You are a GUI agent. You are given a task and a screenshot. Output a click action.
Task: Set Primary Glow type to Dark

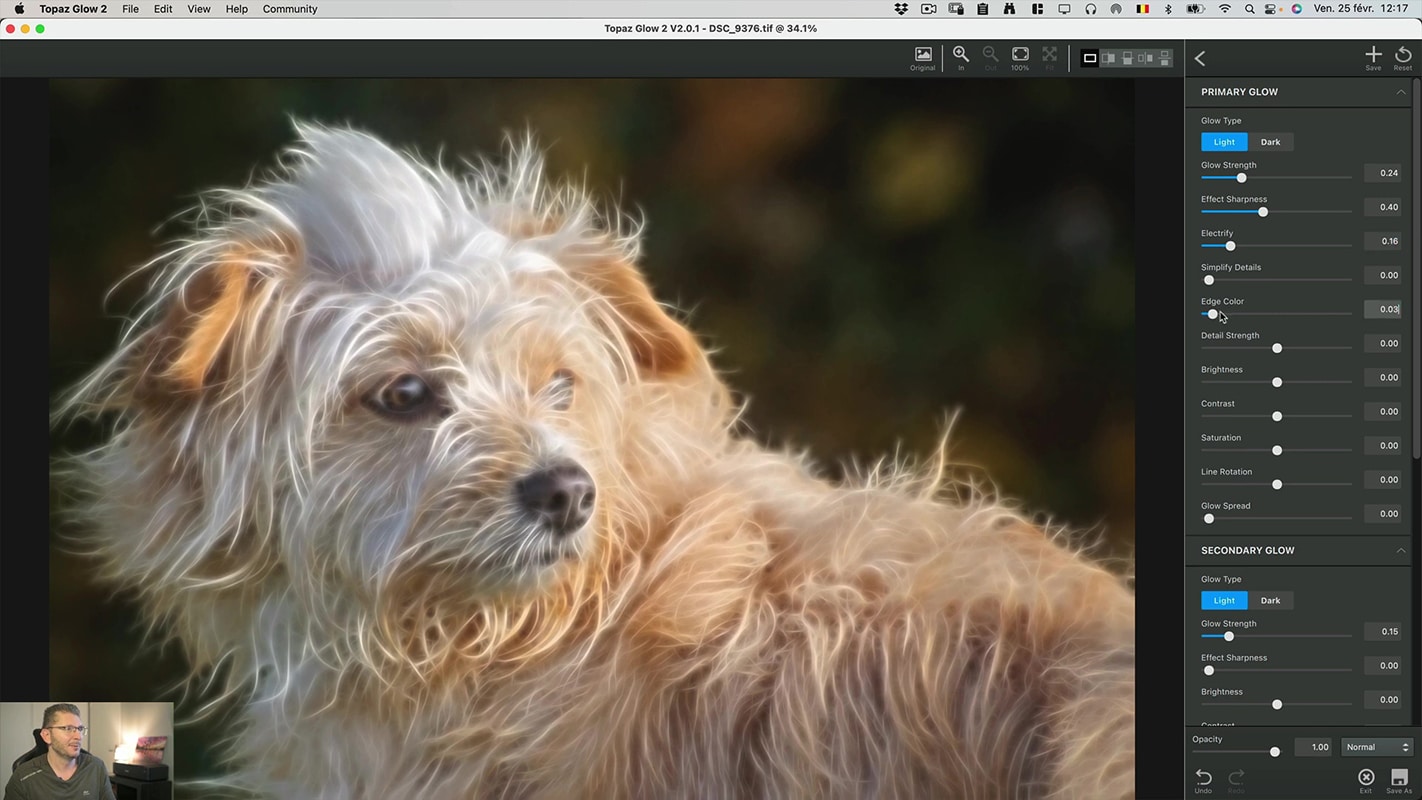(x=1270, y=142)
